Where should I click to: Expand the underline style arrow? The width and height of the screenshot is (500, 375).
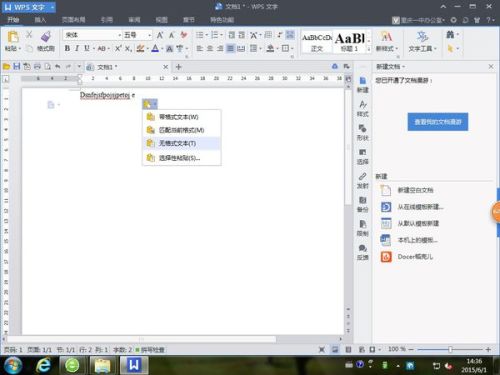(x=94, y=49)
